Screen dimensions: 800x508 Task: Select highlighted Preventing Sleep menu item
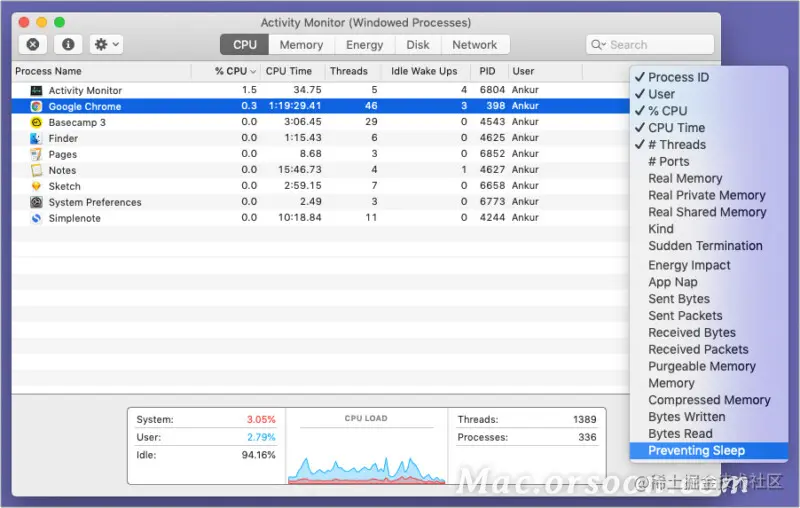[709, 450]
